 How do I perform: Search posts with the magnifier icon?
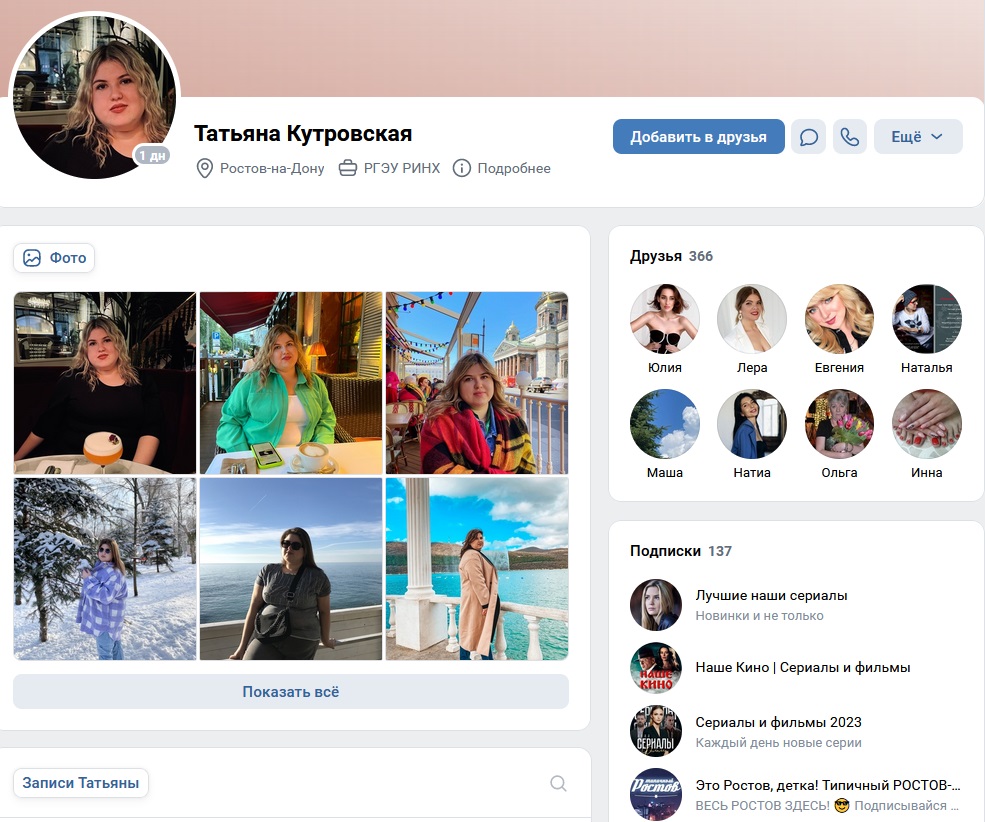(x=558, y=783)
